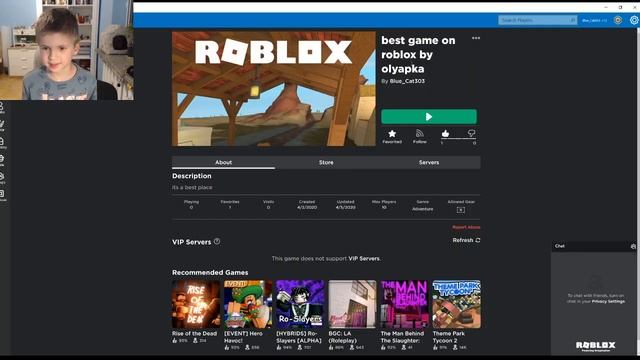
Task: Start the game with the green play button
Action: (x=429, y=117)
